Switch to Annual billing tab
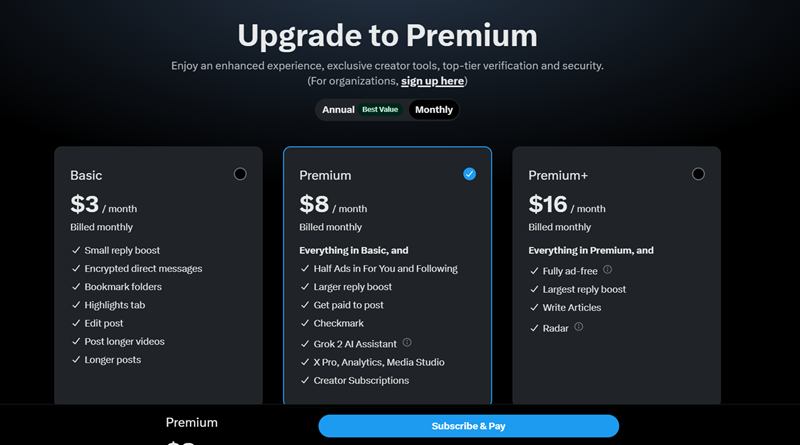800x445 pixels. pyautogui.click(x=338, y=110)
